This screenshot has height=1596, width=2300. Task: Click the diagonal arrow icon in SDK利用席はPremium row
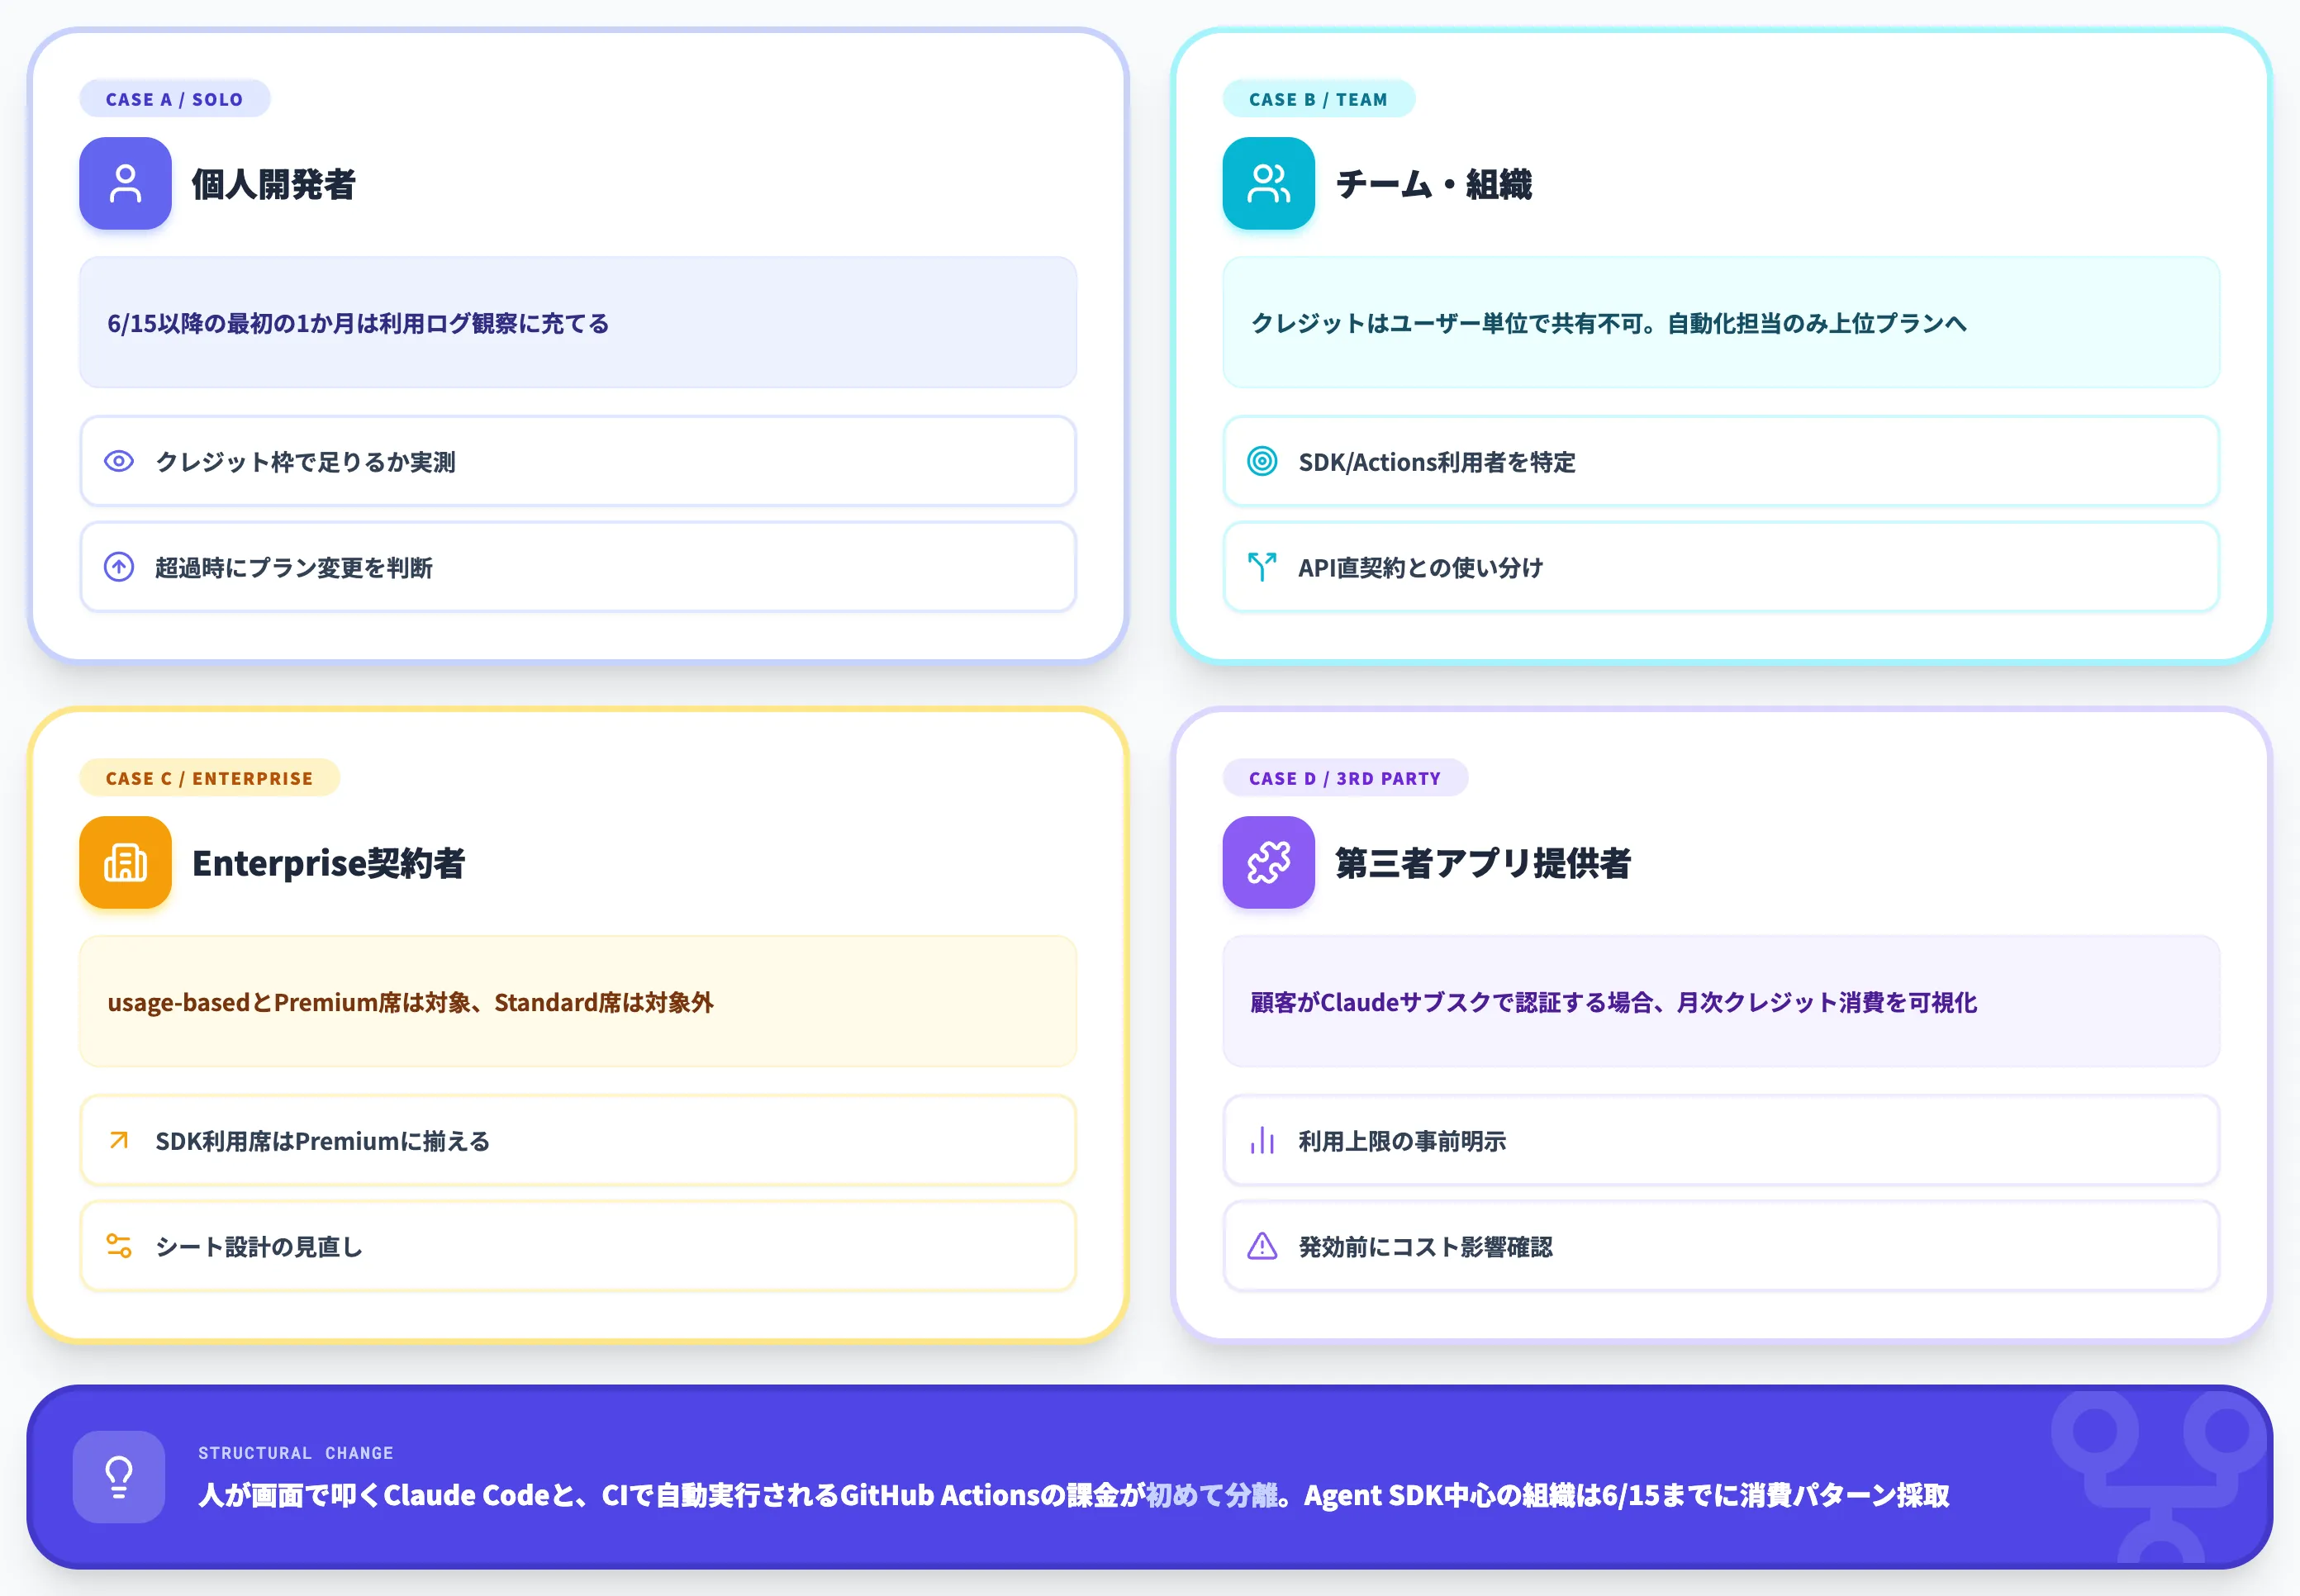tap(119, 1140)
